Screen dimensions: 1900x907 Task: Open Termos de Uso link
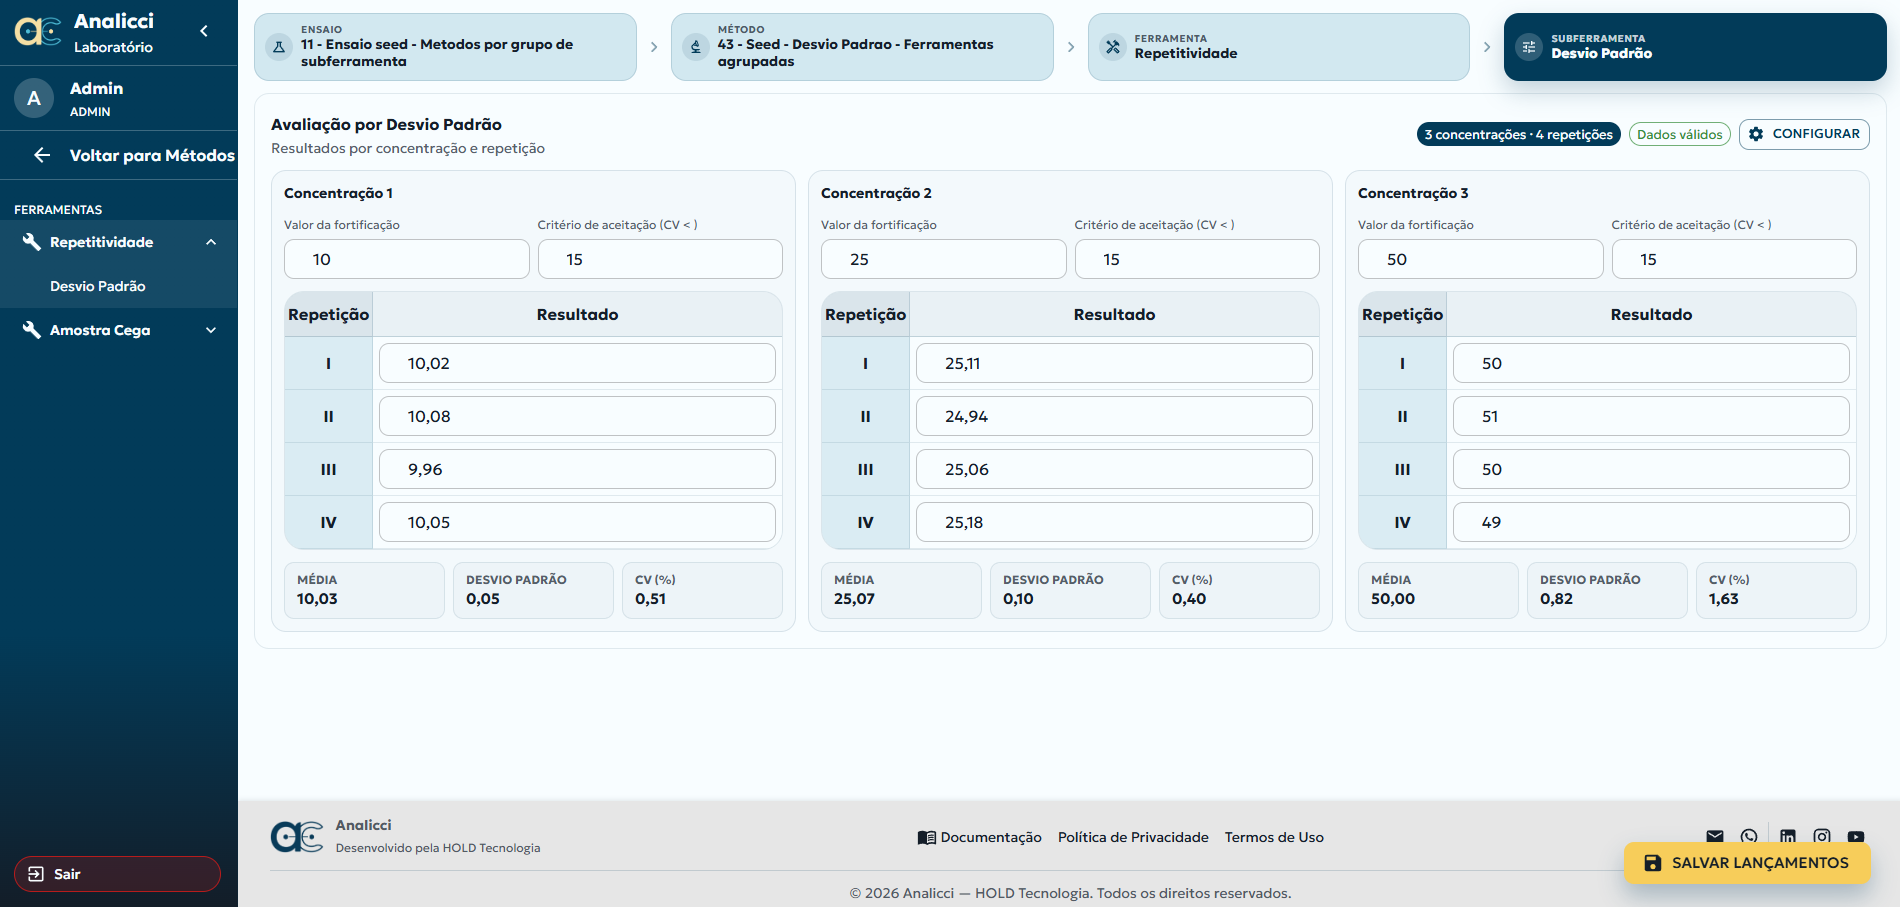(1274, 838)
